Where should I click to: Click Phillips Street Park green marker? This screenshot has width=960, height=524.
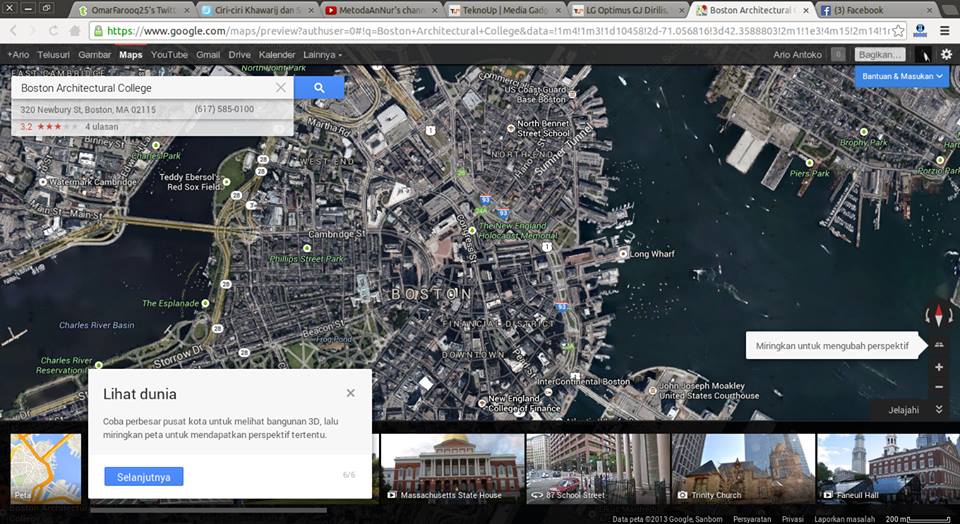click(307, 249)
